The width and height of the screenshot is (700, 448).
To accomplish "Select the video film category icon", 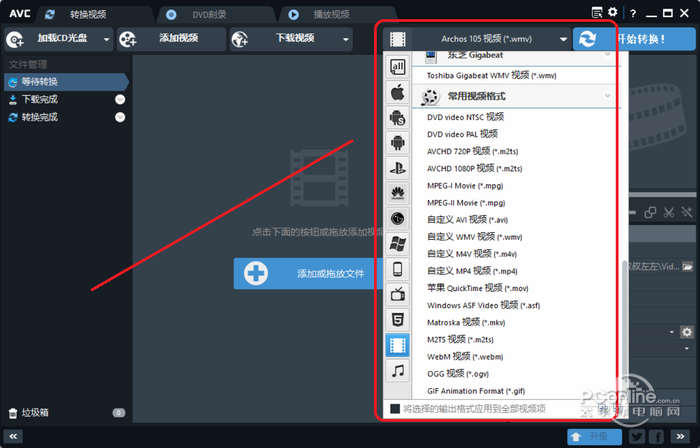I will point(397,345).
